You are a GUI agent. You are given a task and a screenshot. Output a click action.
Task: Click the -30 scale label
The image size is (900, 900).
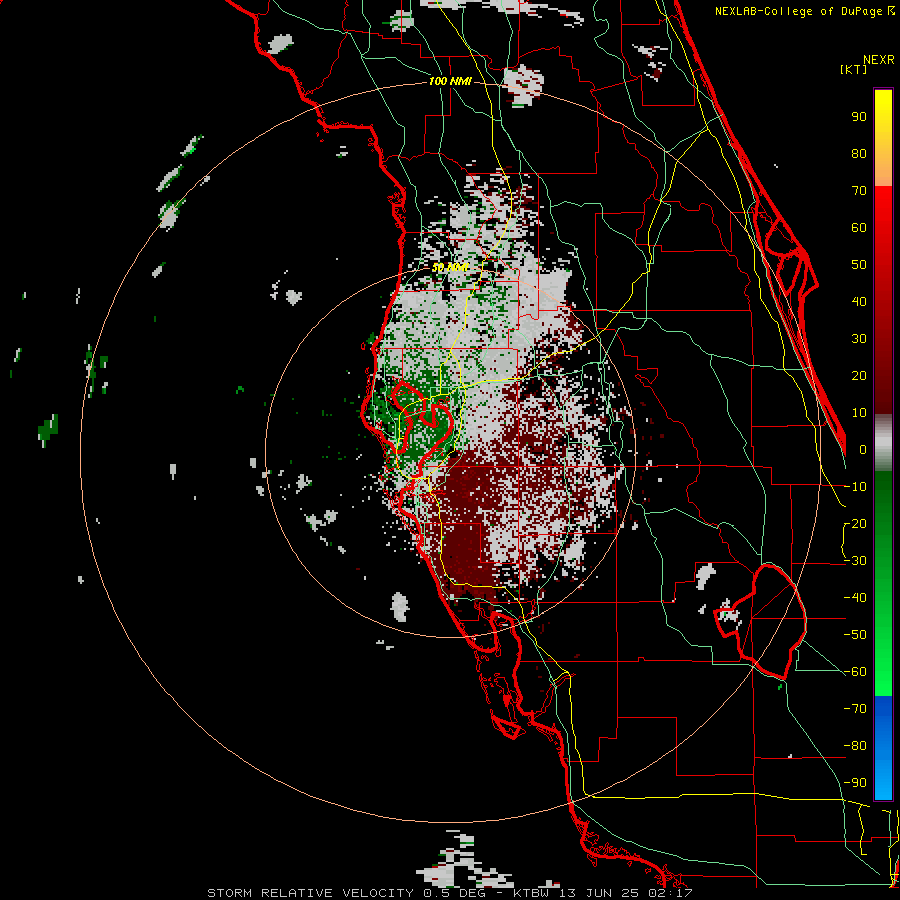pyautogui.click(x=855, y=561)
